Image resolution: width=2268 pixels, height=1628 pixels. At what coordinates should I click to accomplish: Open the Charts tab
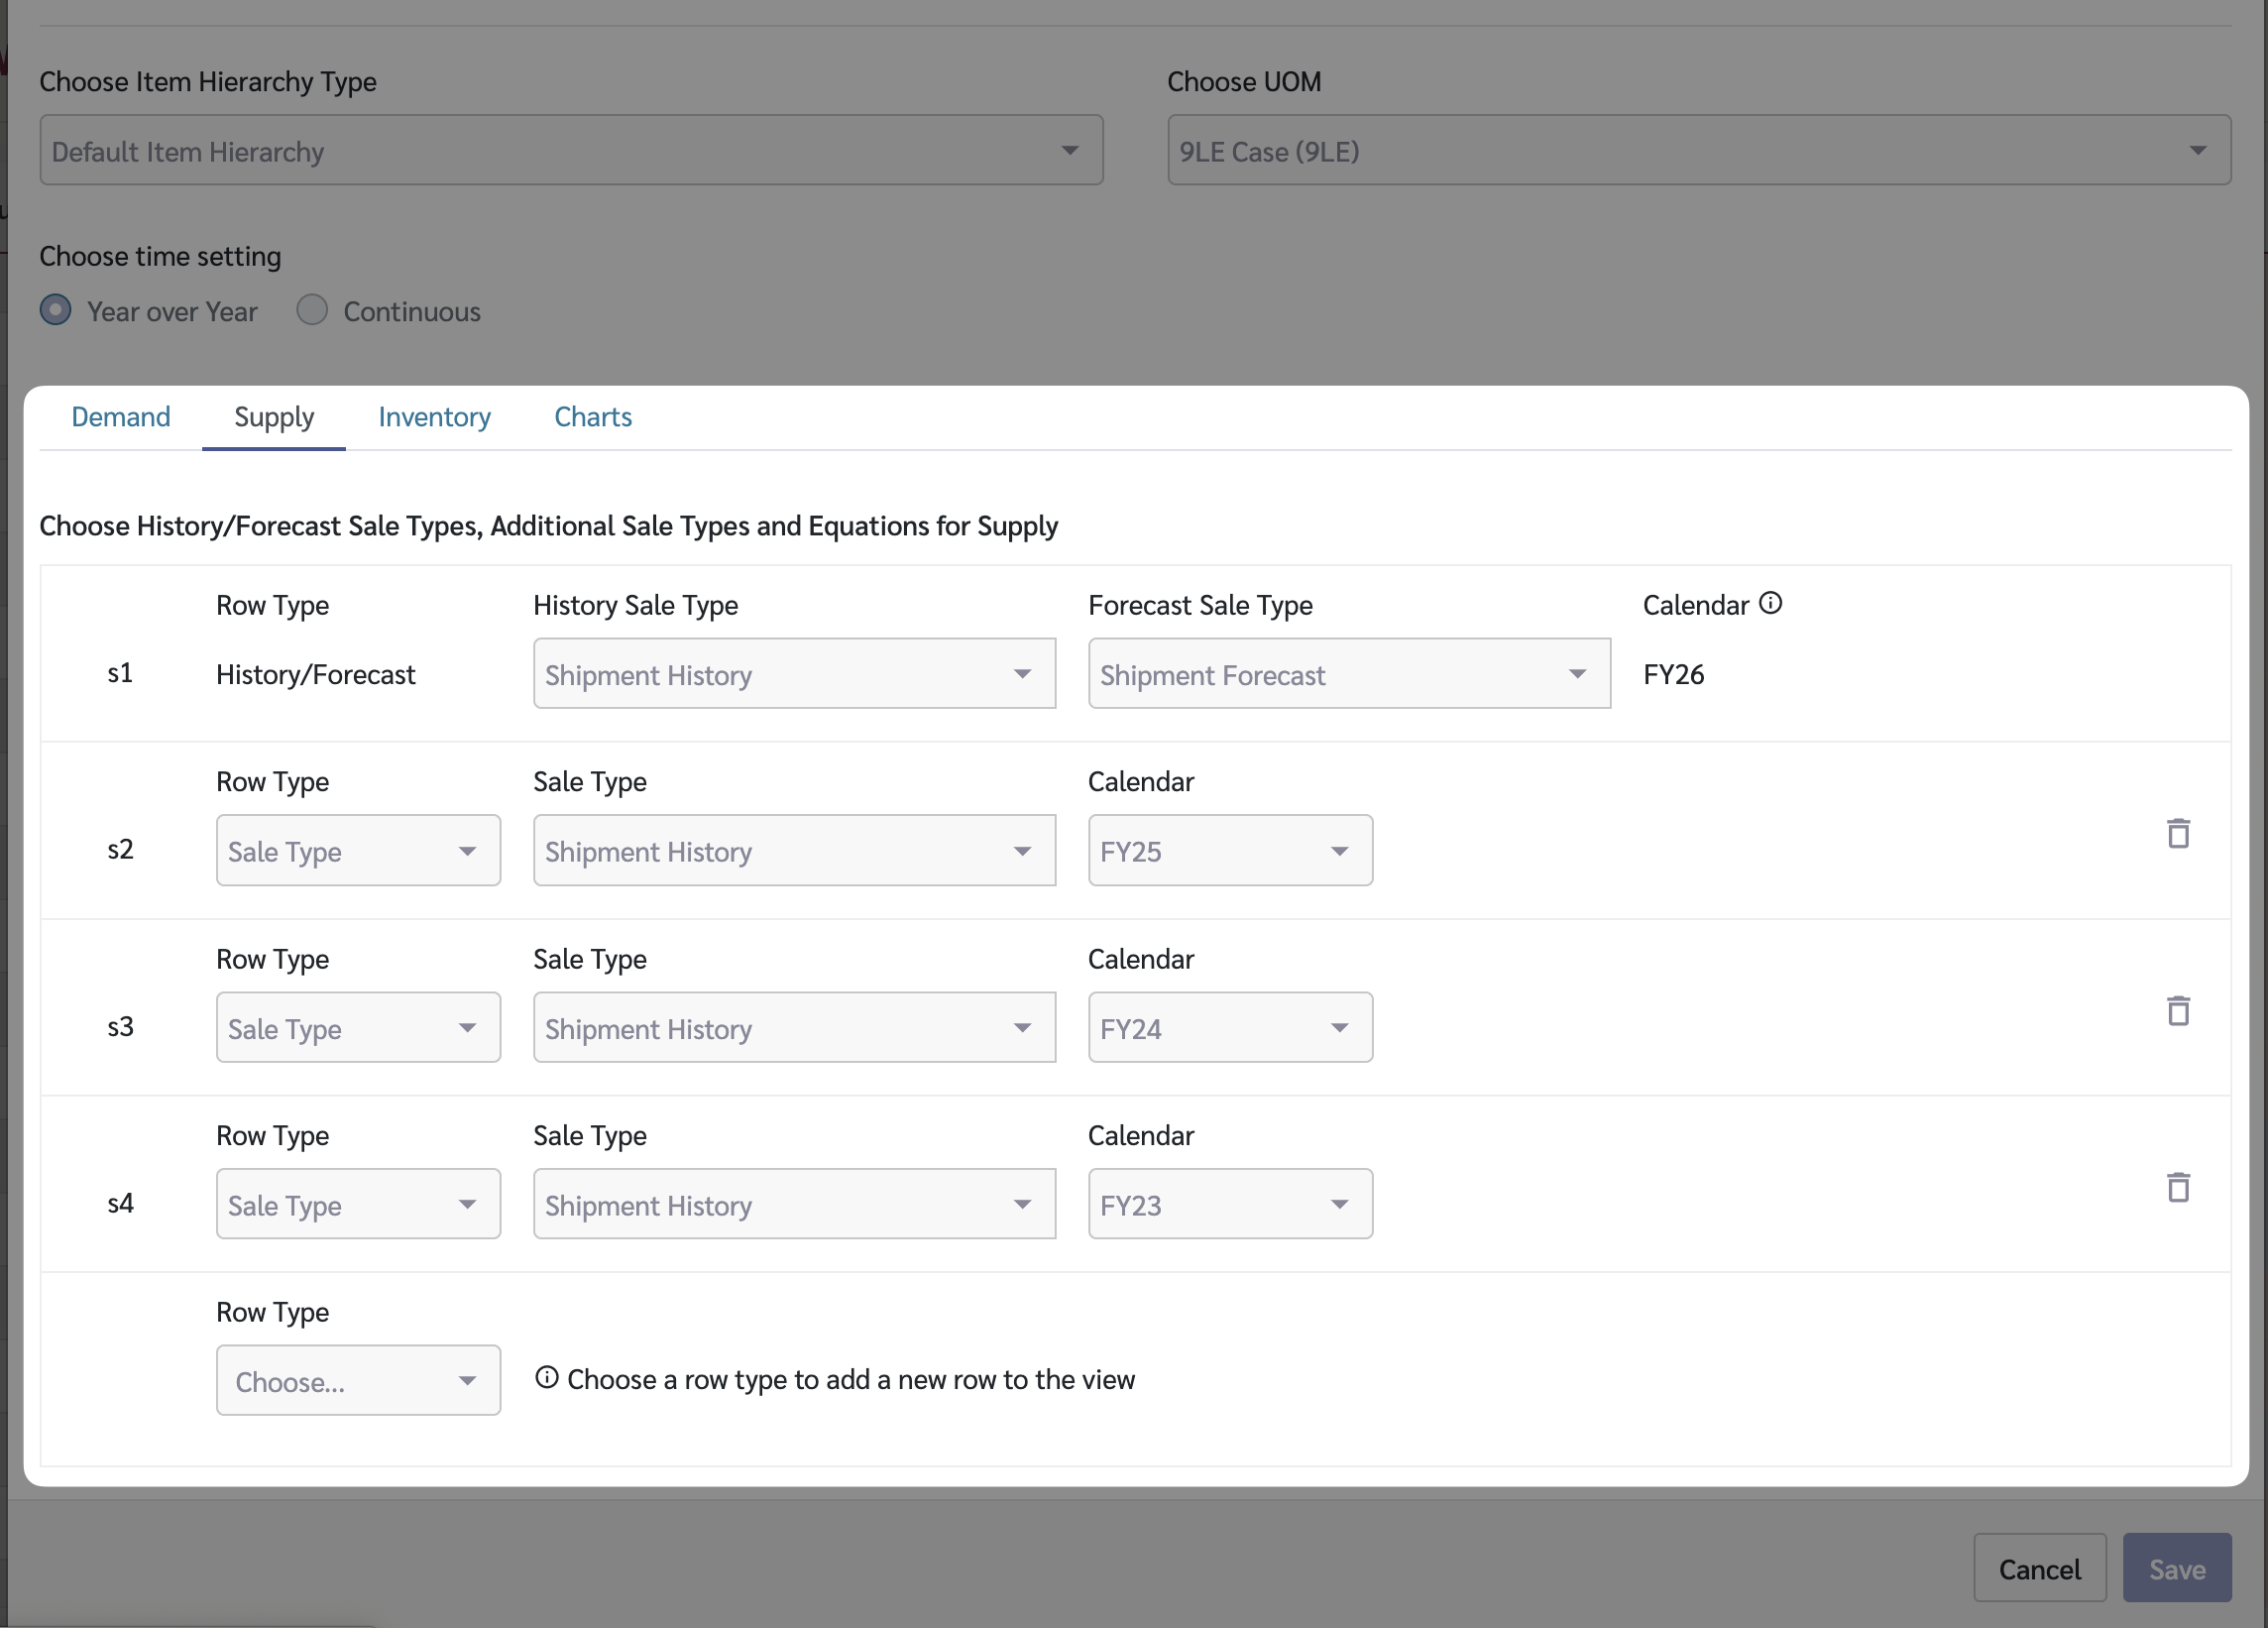[x=593, y=417]
